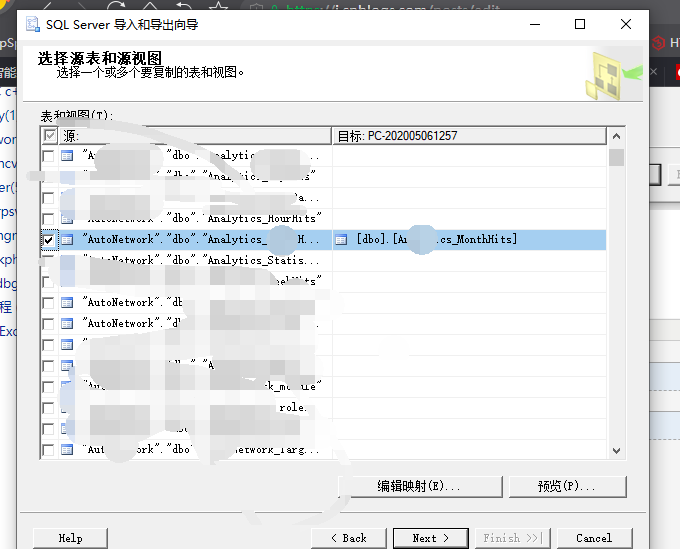This screenshot has width=680, height=549.
Task: Click the 目标: PC-202005061257 column header
Action: tap(469, 136)
